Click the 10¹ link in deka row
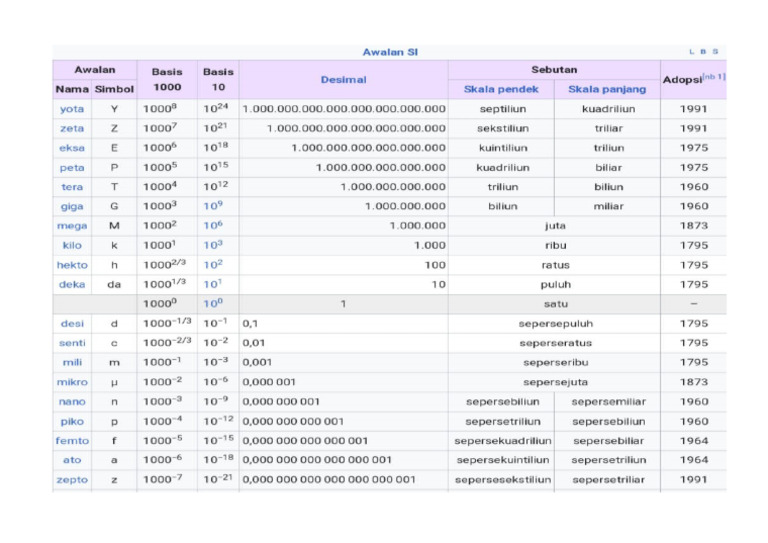The width and height of the screenshot is (768, 543). click(x=213, y=284)
